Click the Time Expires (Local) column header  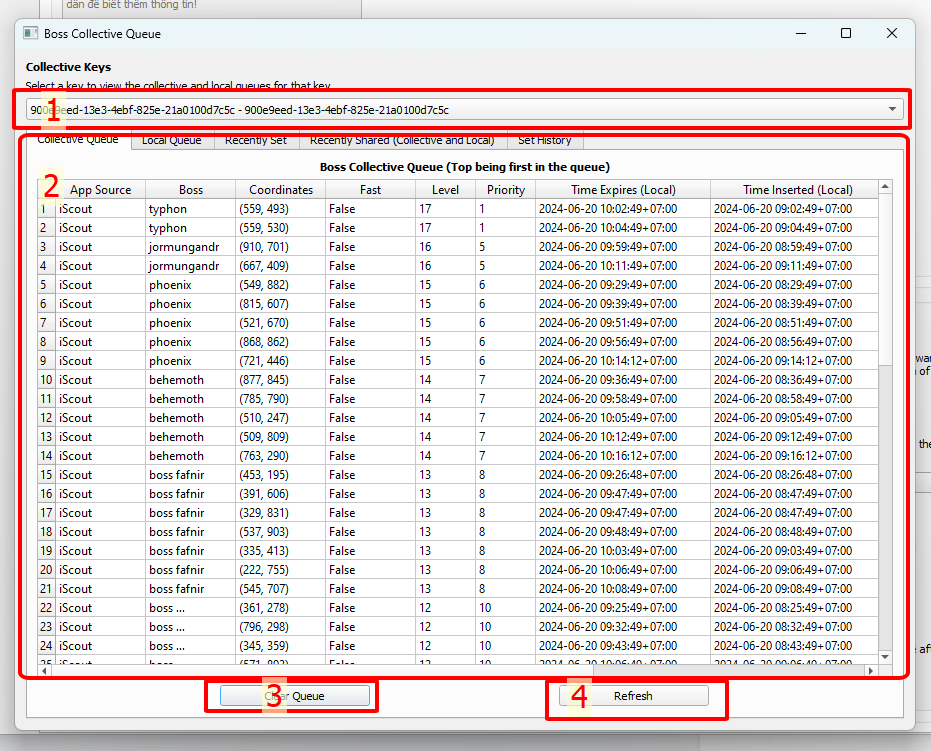622,190
